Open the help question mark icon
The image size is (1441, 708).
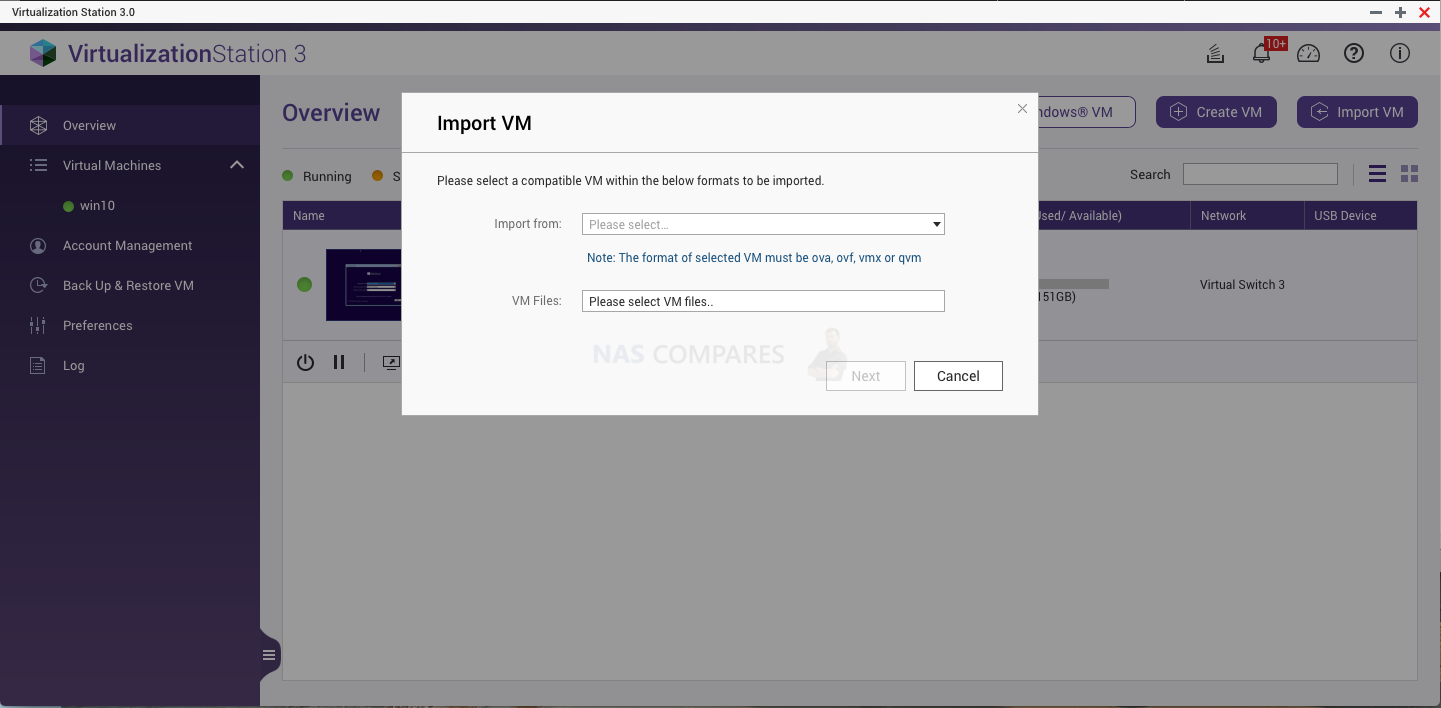click(1354, 54)
